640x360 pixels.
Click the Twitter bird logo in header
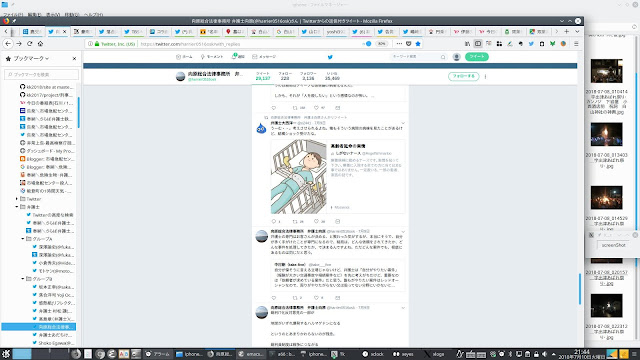[330, 57]
